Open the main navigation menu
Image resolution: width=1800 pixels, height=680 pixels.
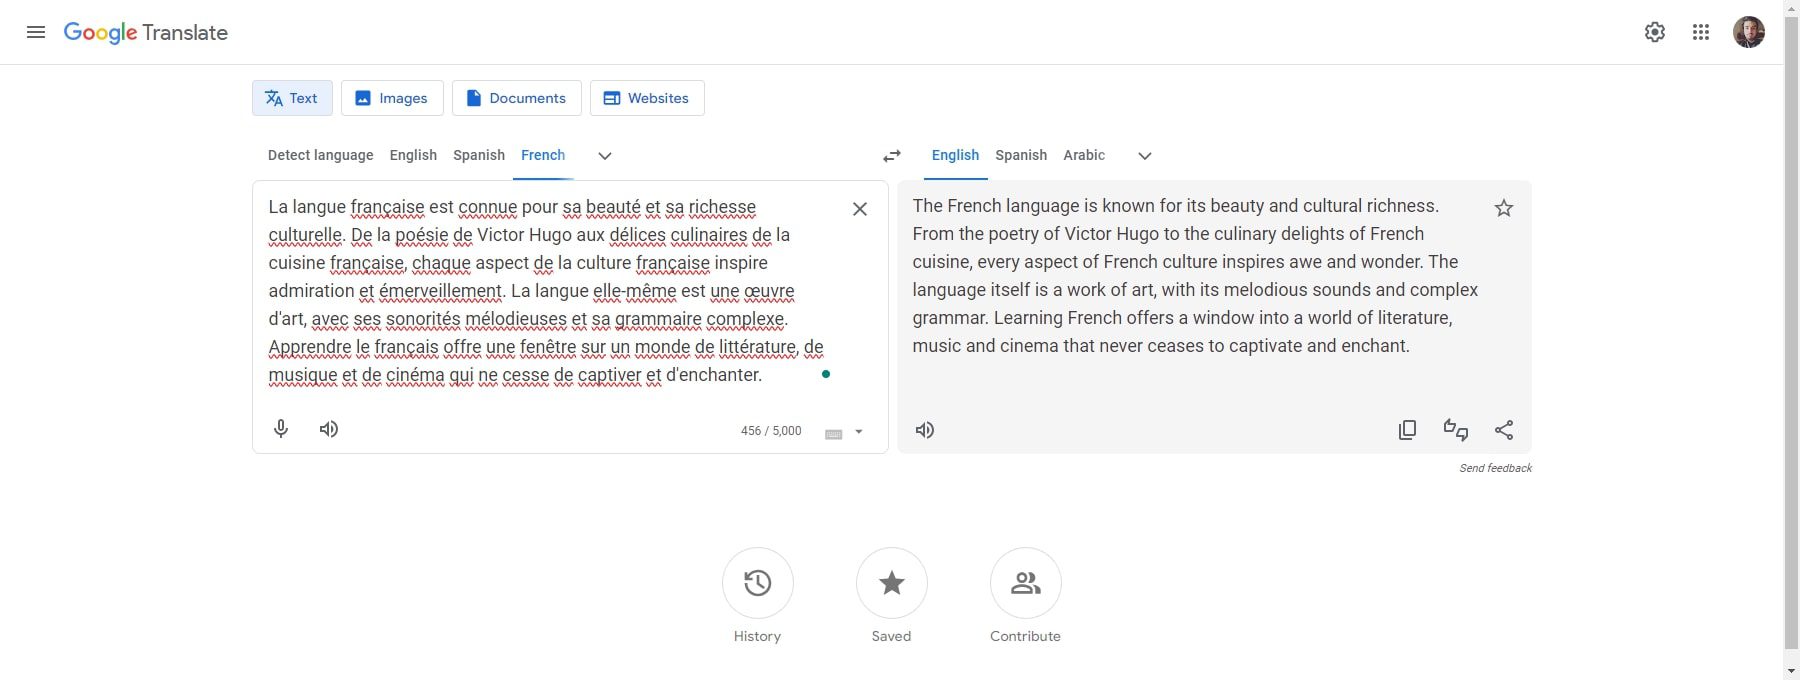tap(36, 32)
